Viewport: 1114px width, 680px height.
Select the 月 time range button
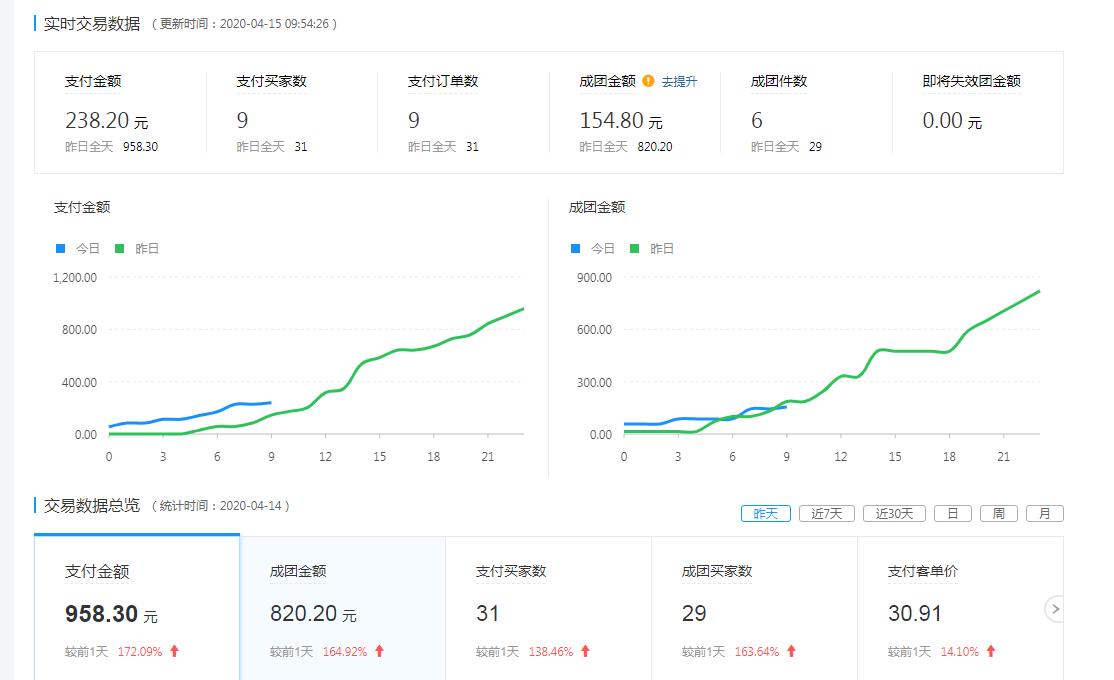(1044, 512)
